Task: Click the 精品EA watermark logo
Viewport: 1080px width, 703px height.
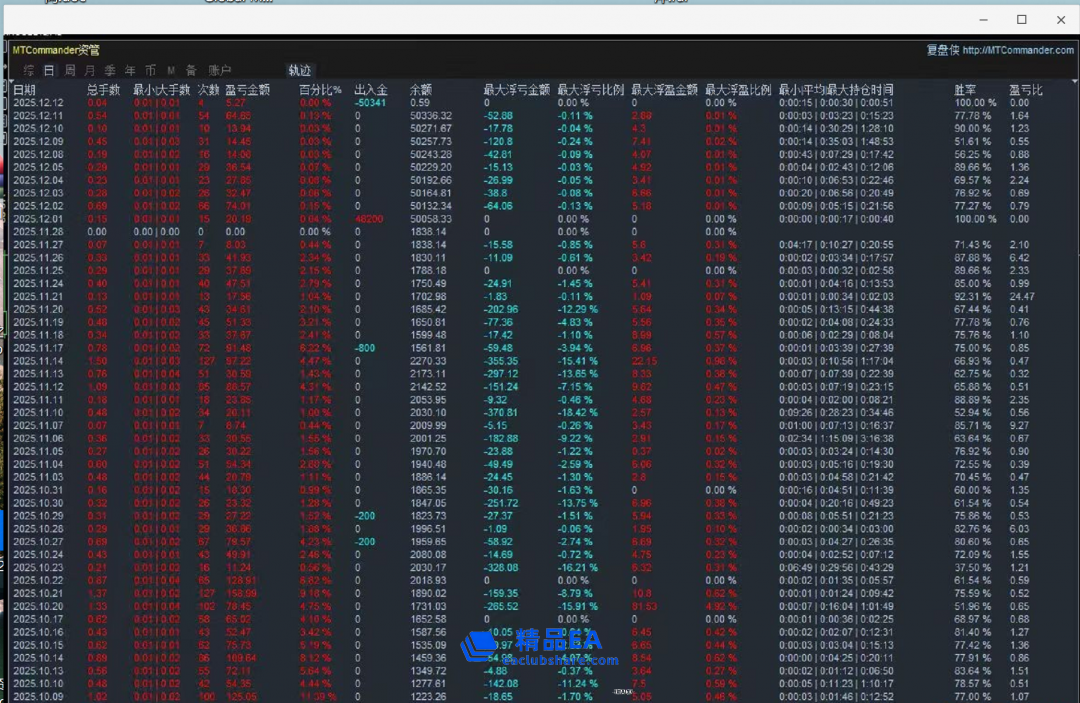Action: tap(540, 647)
